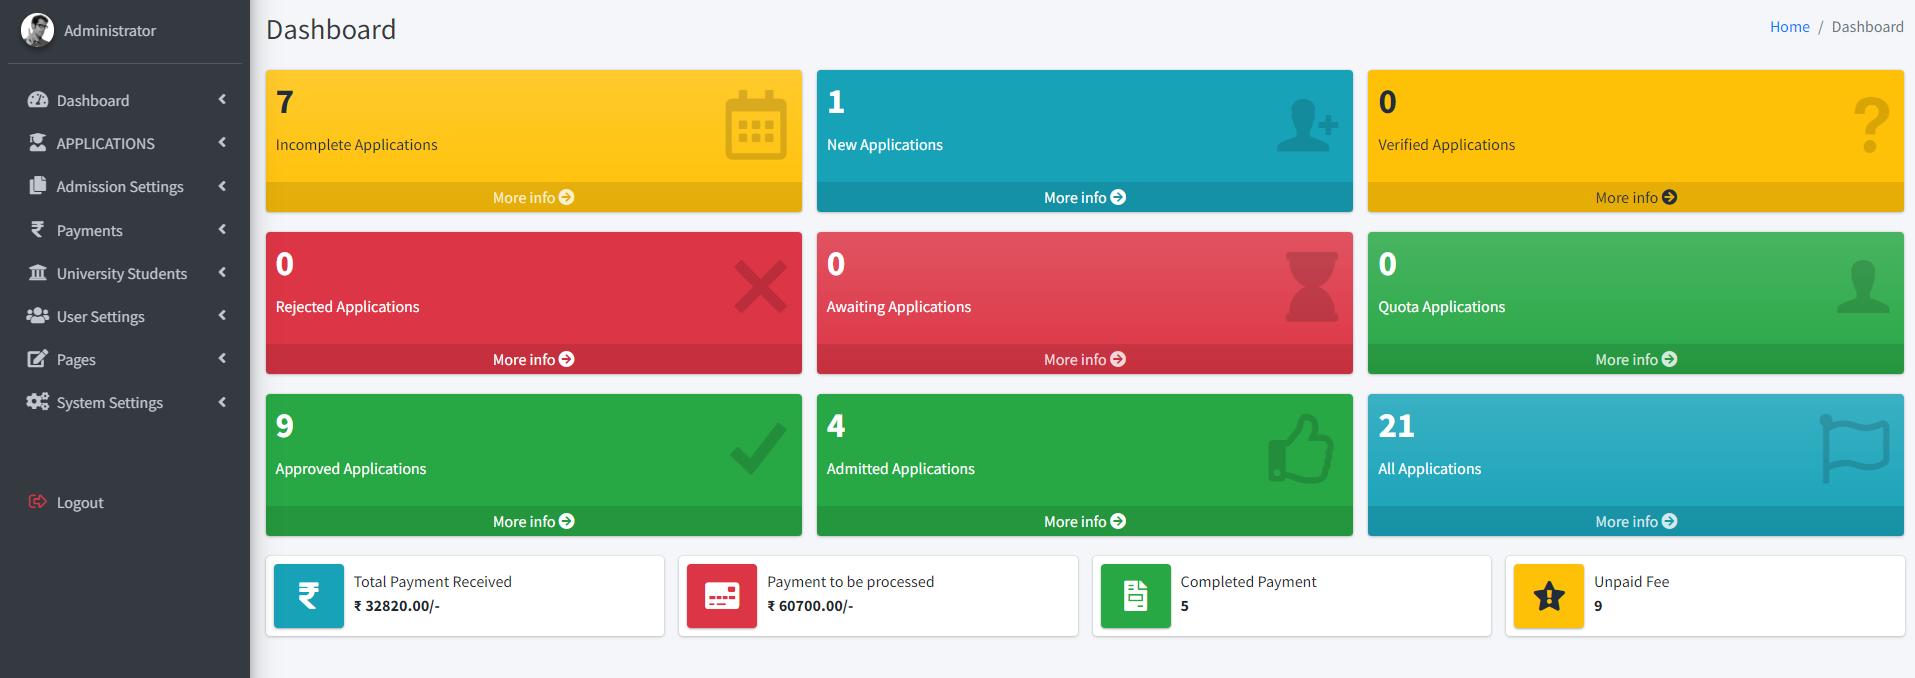Screen dimensions: 1915x678
Task: Click the Dashboard gauge icon in sidebar
Action: (x=38, y=100)
